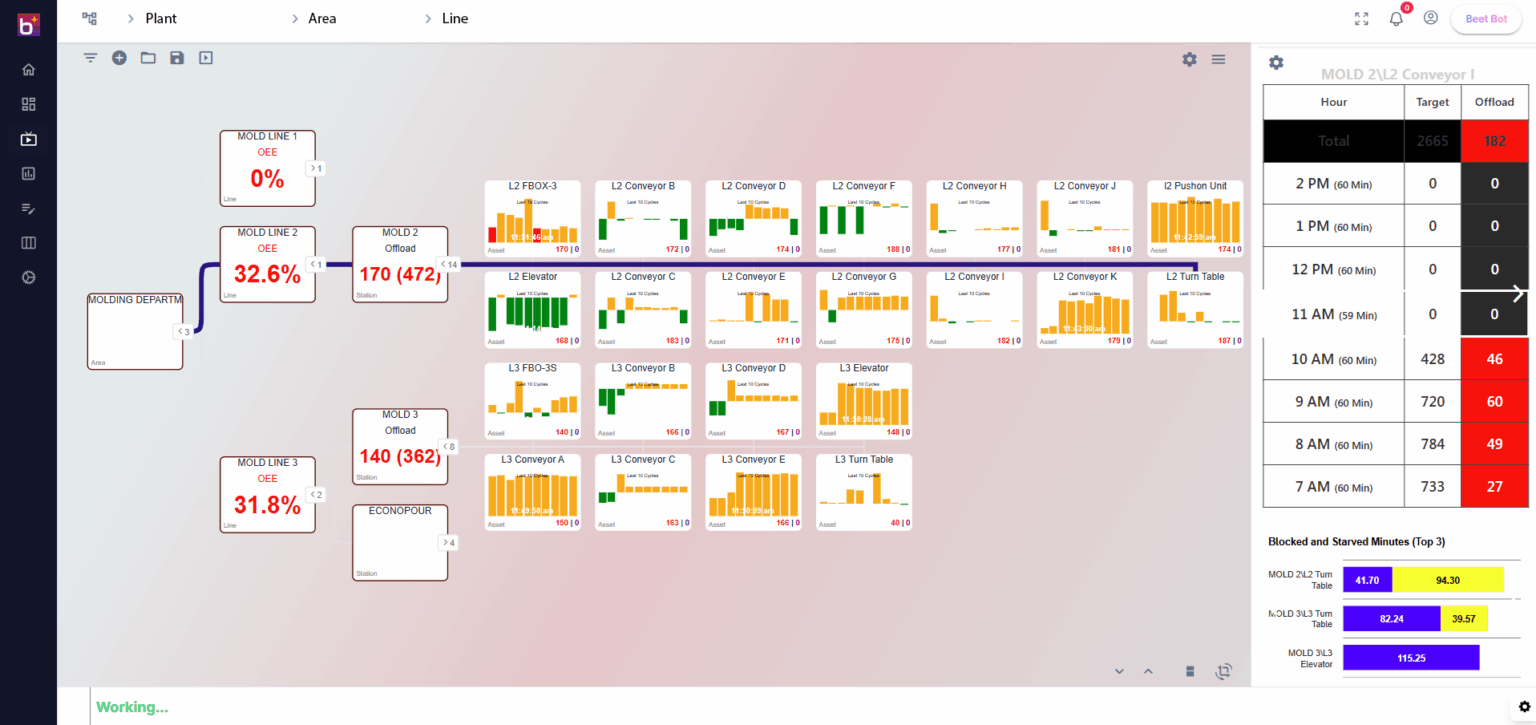1536x725 pixels.
Task: Click the hierarchy tree icon before Plant
Action: pos(90,18)
